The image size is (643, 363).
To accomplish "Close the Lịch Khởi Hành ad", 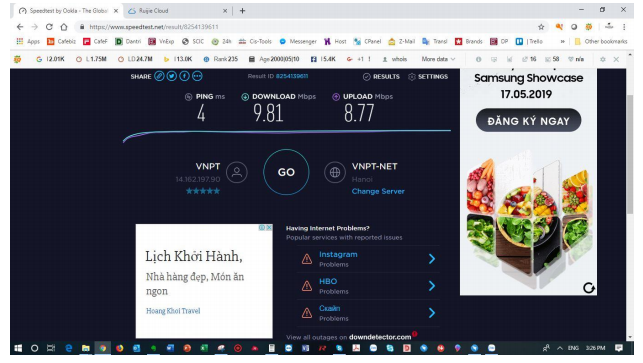I will click(x=269, y=228).
